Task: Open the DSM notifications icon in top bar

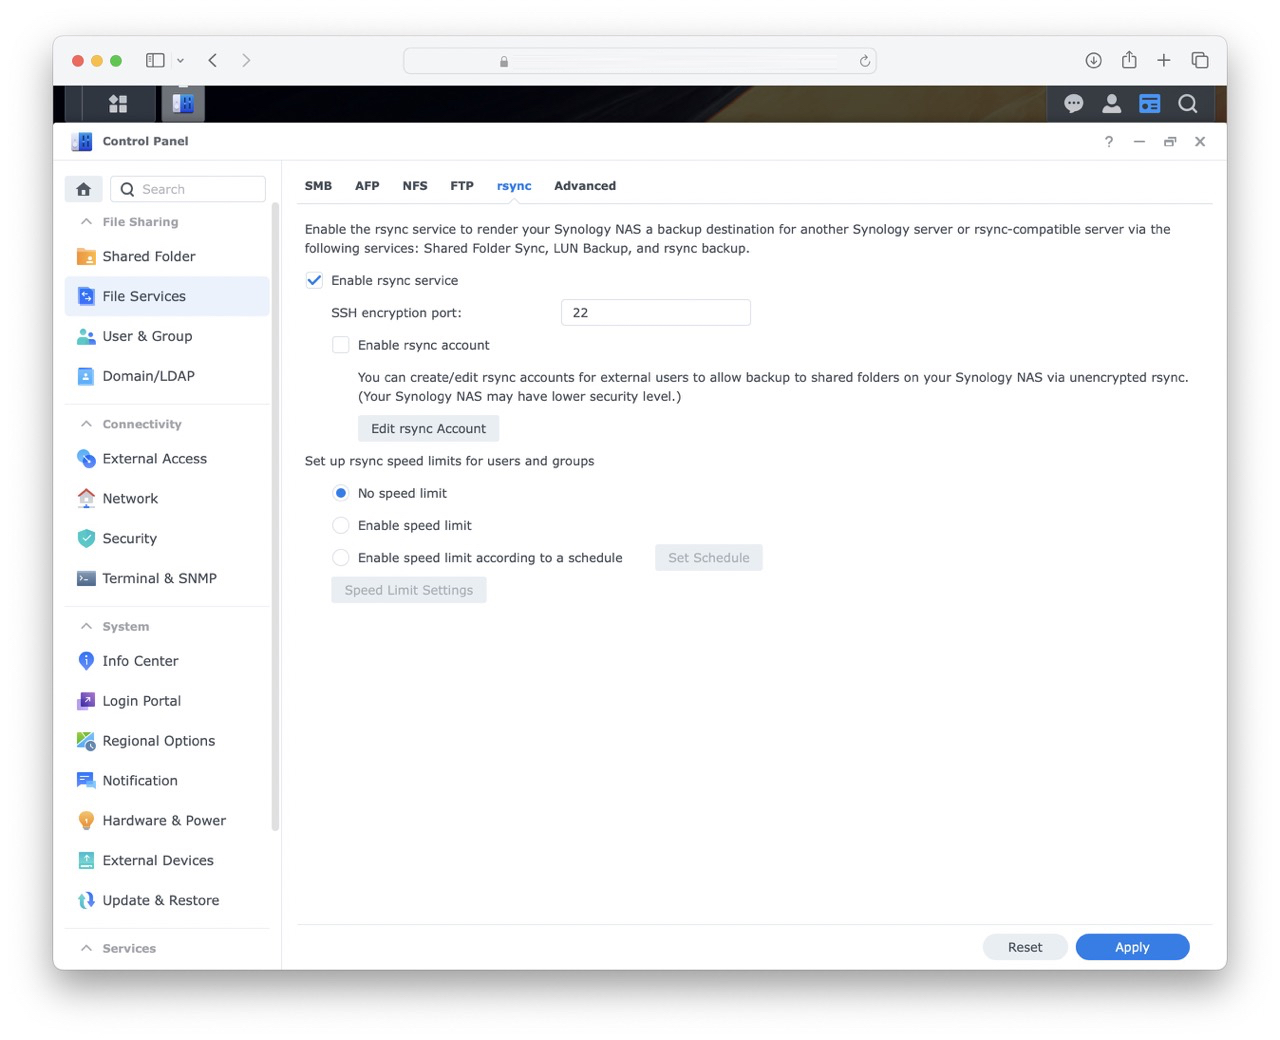Action: tap(1073, 103)
